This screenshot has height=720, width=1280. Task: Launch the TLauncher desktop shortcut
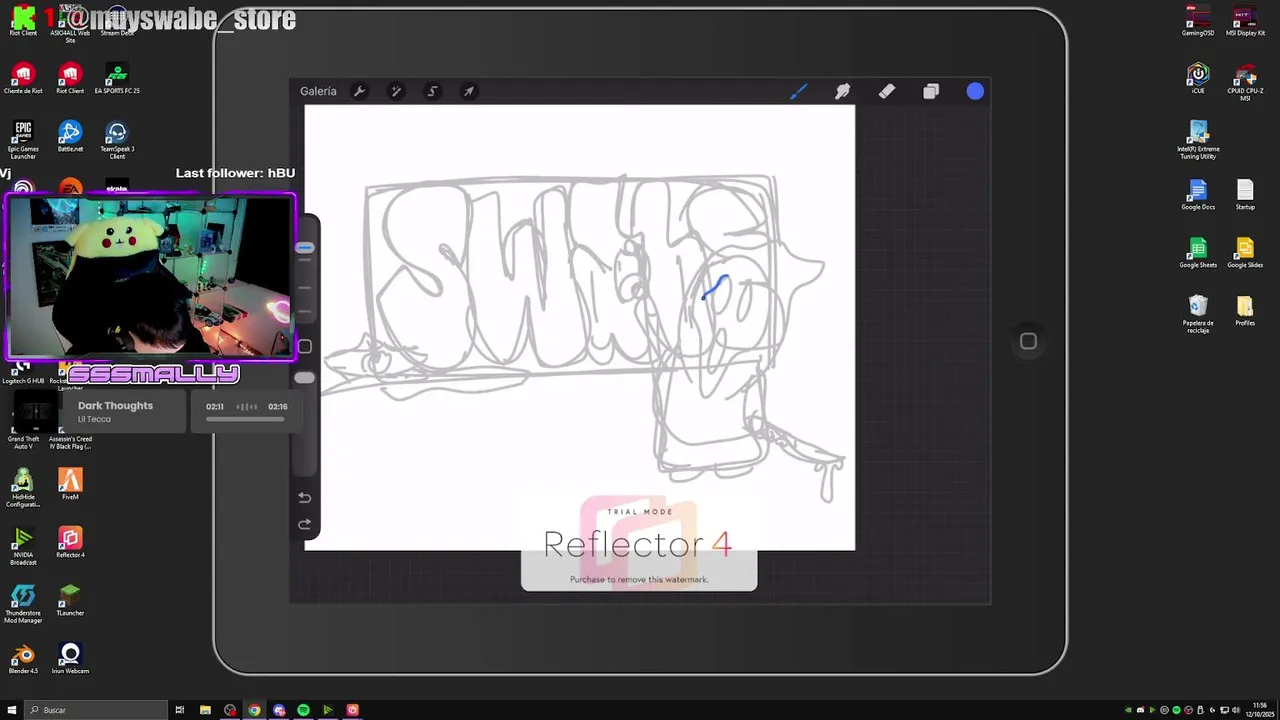click(x=70, y=601)
